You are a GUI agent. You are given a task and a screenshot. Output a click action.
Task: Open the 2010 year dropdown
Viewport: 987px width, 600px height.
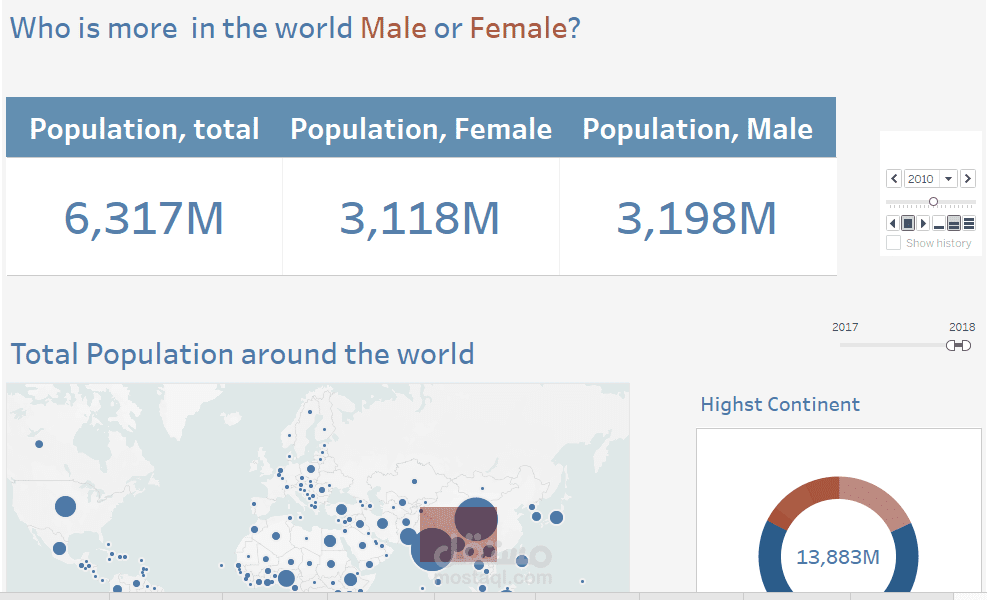948,179
